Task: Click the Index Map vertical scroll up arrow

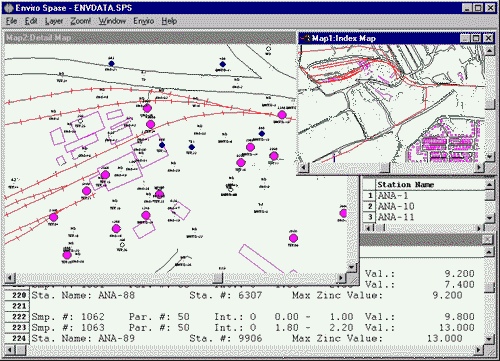Action: click(489, 50)
